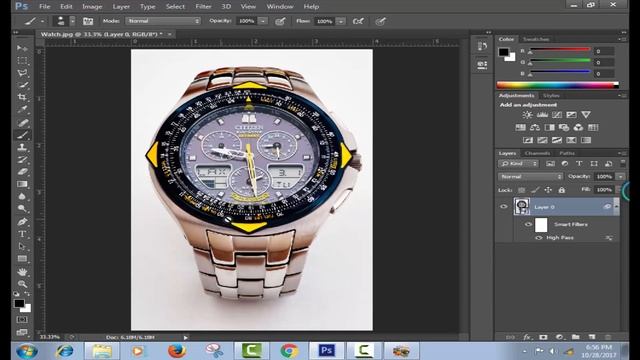The width and height of the screenshot is (640, 360).
Task: Toggle lock all for layer
Action: coord(562,190)
